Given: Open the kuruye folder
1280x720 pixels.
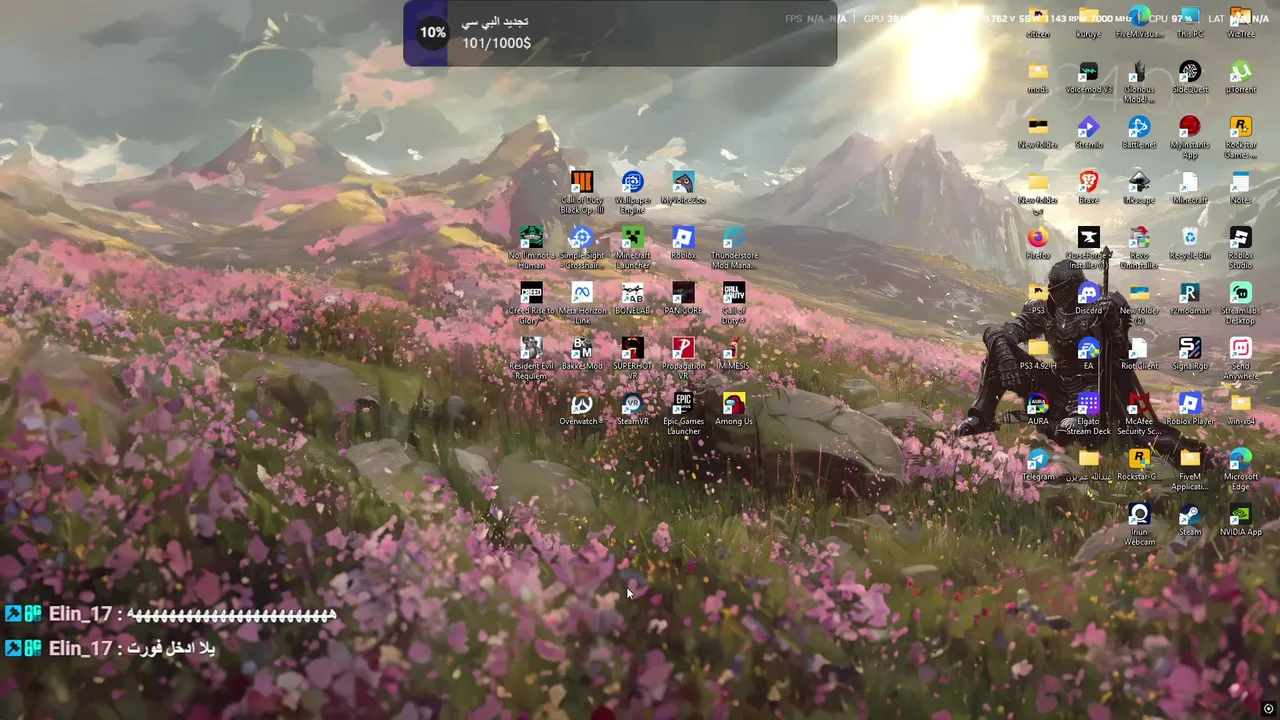Looking at the screenshot, I should (1088, 17).
